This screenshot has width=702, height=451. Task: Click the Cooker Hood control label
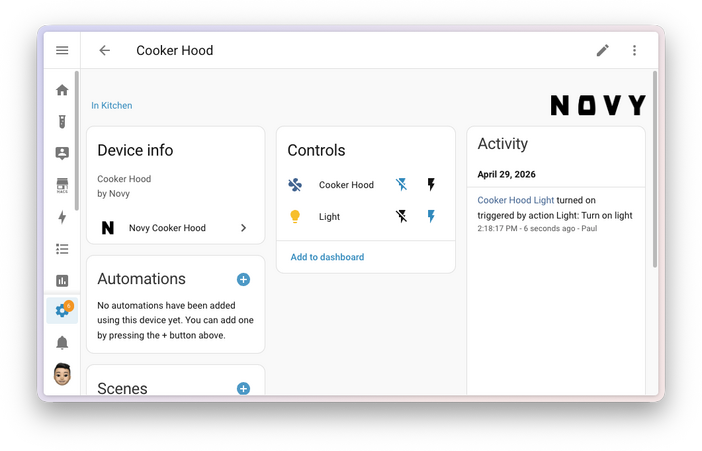tap(346, 185)
